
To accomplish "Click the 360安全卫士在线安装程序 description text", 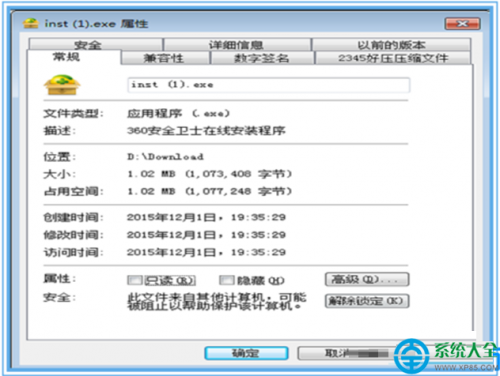I will [206, 131].
